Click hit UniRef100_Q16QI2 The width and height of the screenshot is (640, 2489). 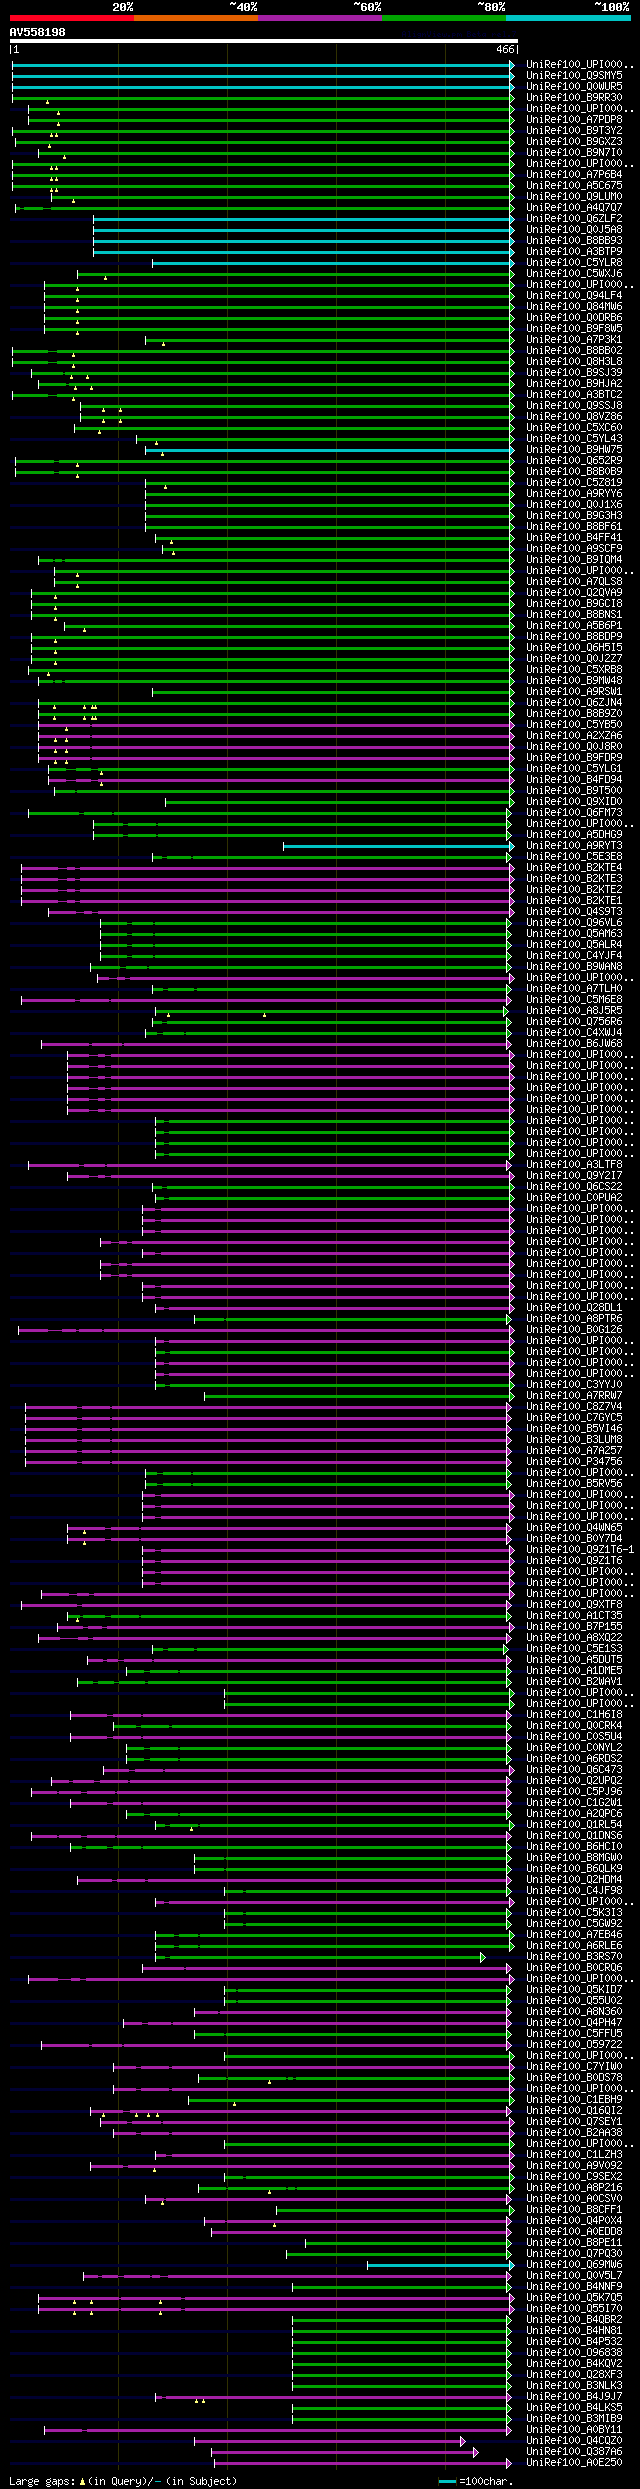[x=574, y=2110]
